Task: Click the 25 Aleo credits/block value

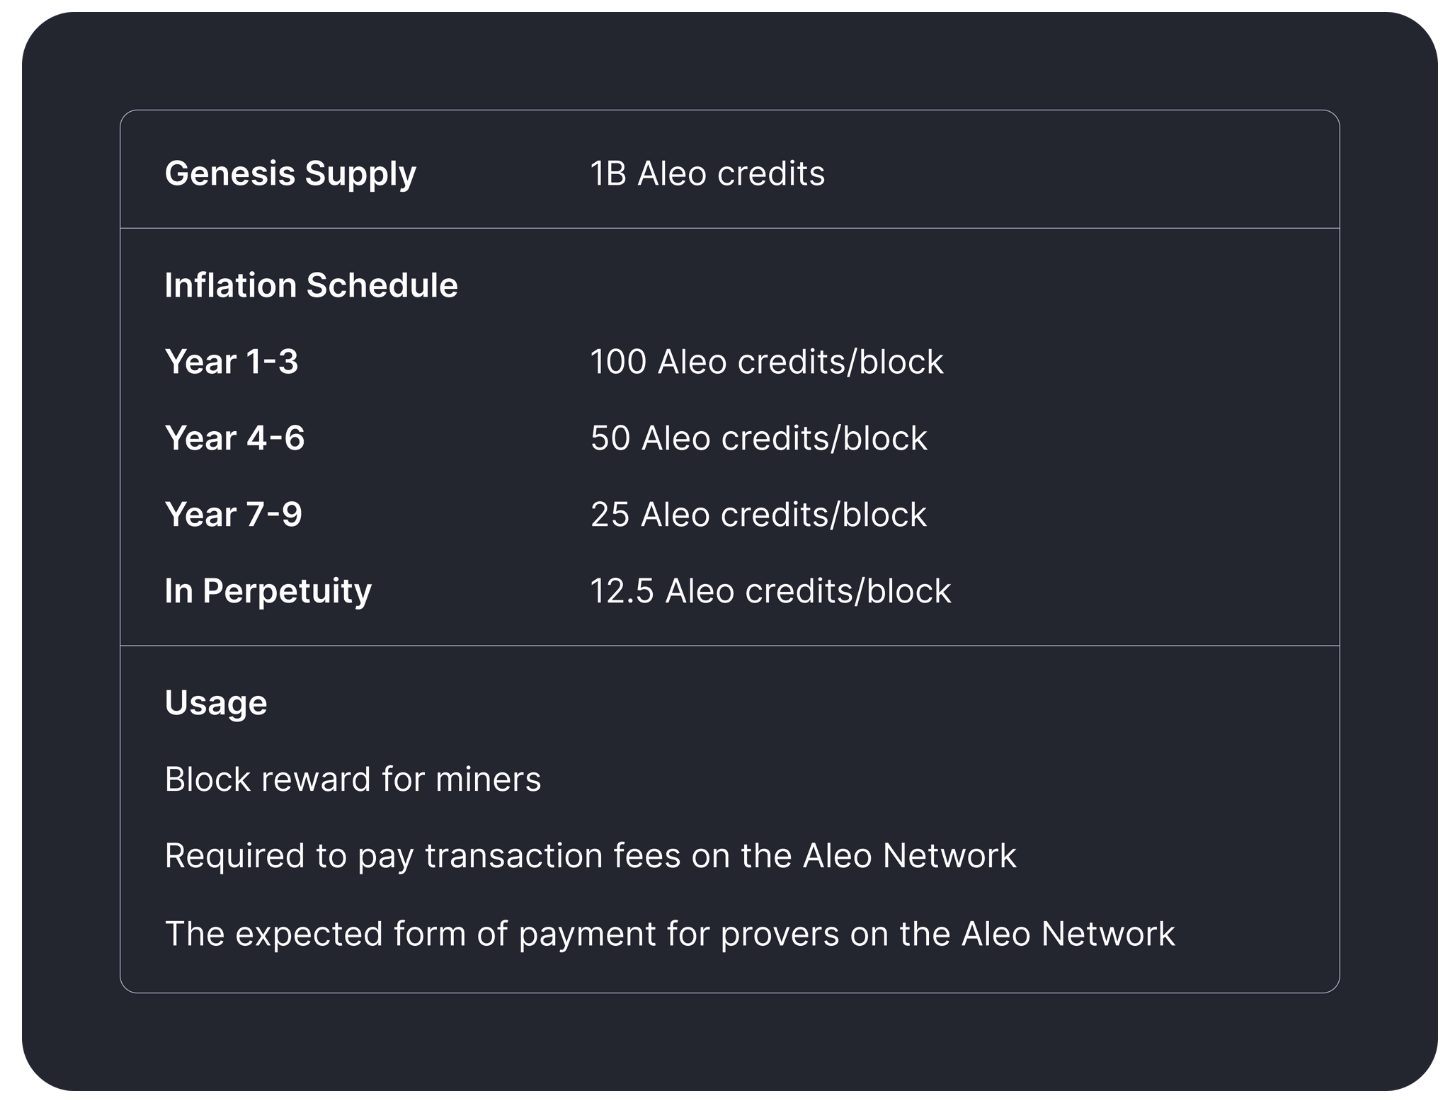Action: [x=758, y=515]
